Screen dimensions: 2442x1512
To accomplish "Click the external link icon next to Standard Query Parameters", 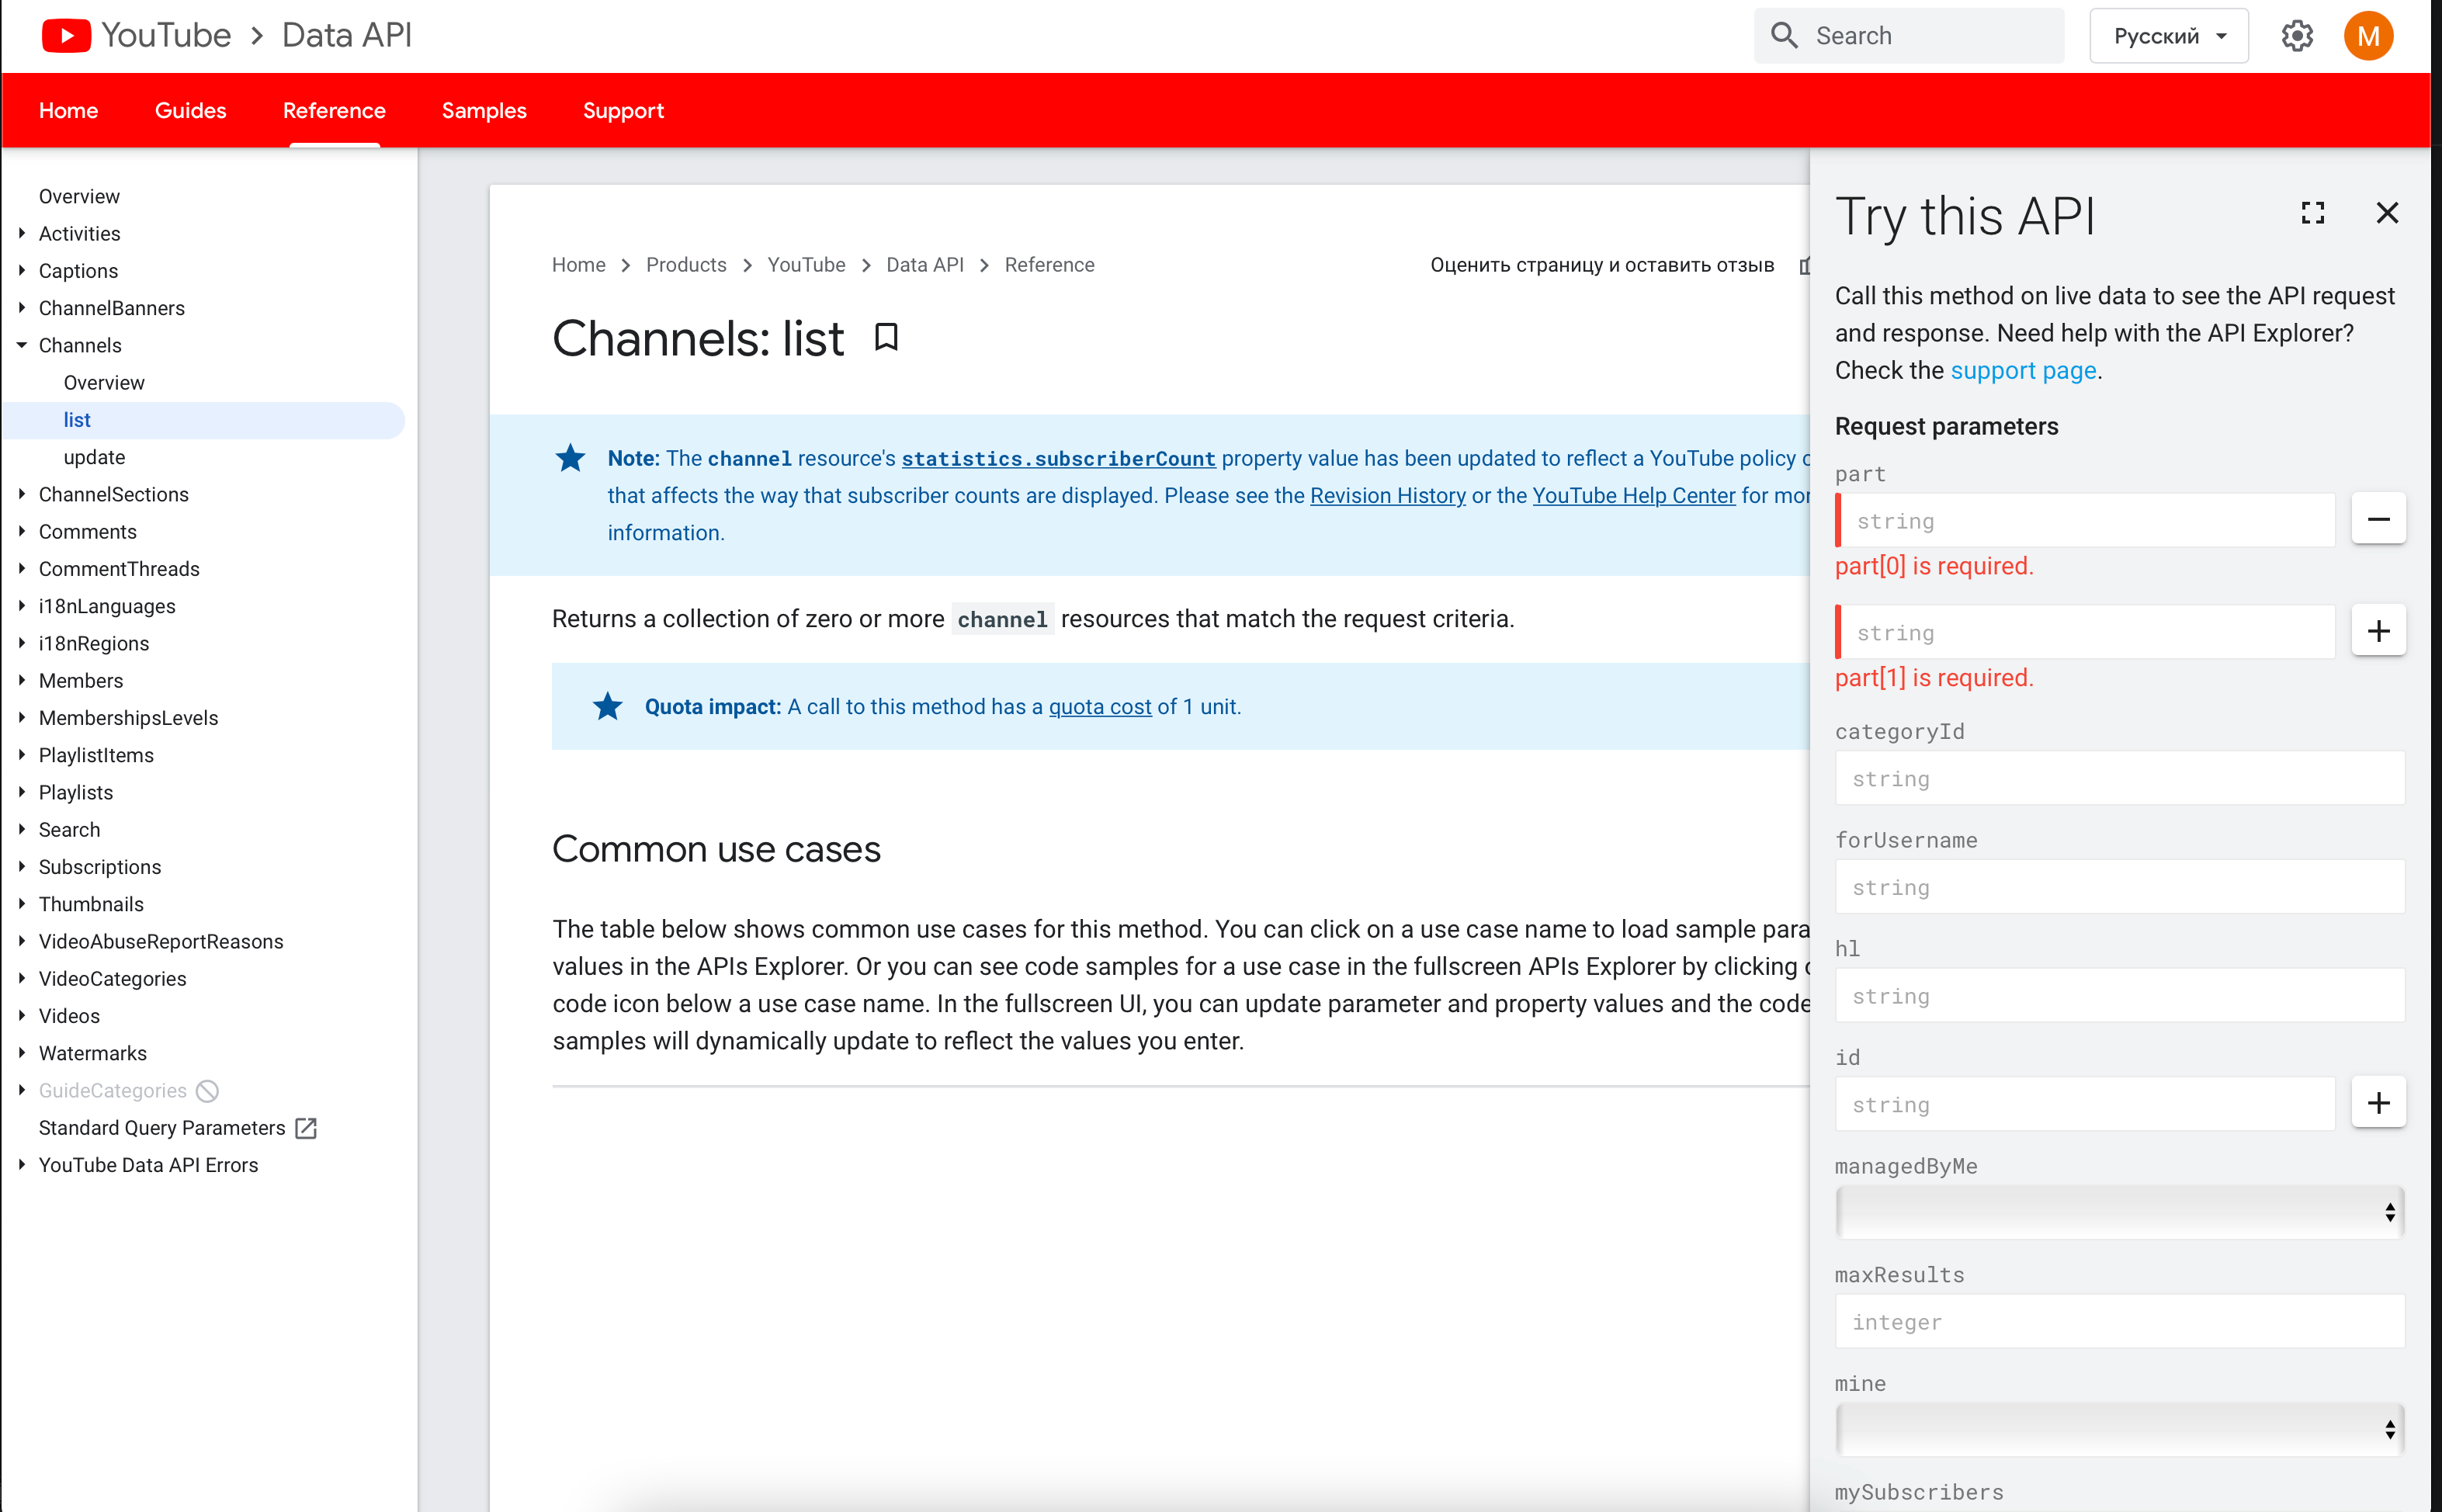I will pos(306,1128).
